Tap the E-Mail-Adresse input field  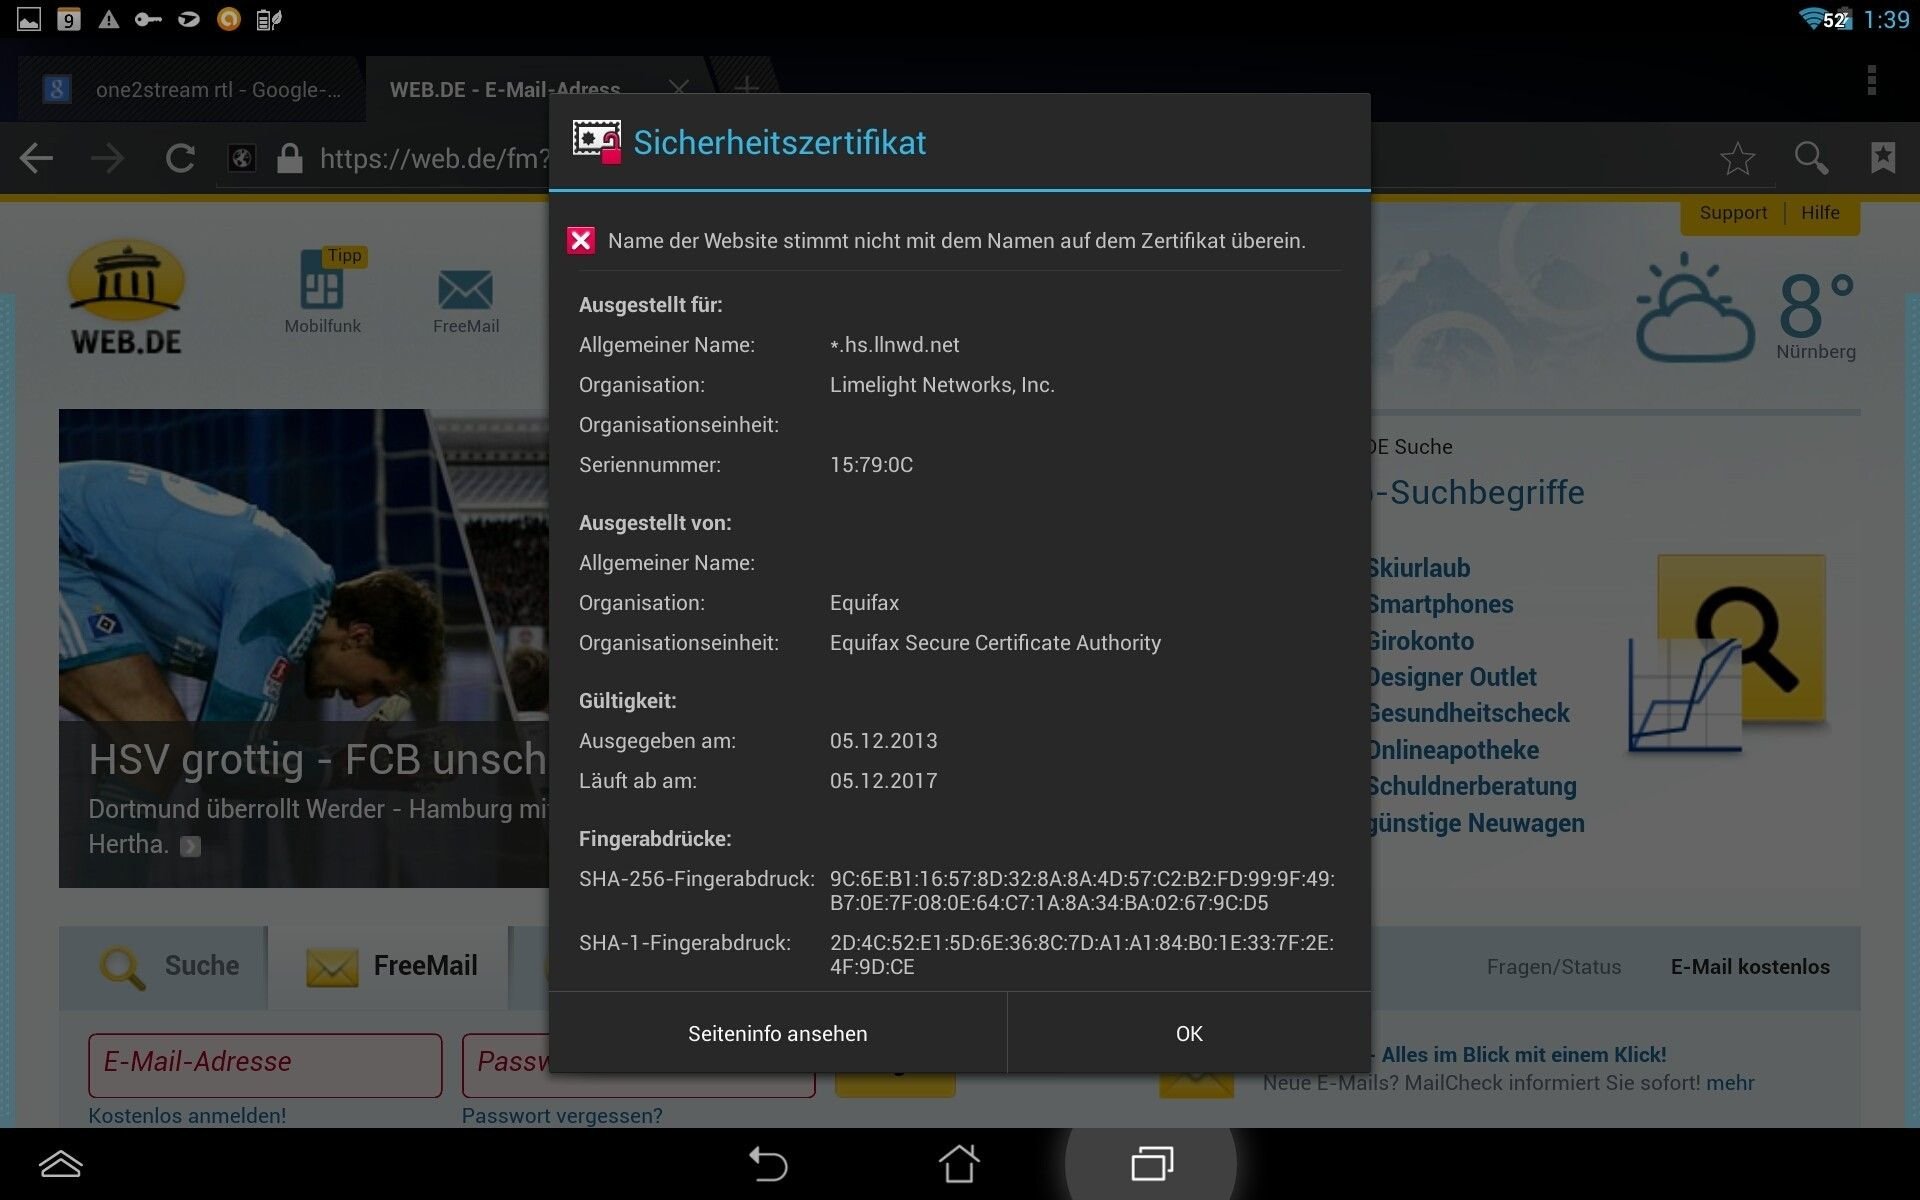pos(265,1064)
